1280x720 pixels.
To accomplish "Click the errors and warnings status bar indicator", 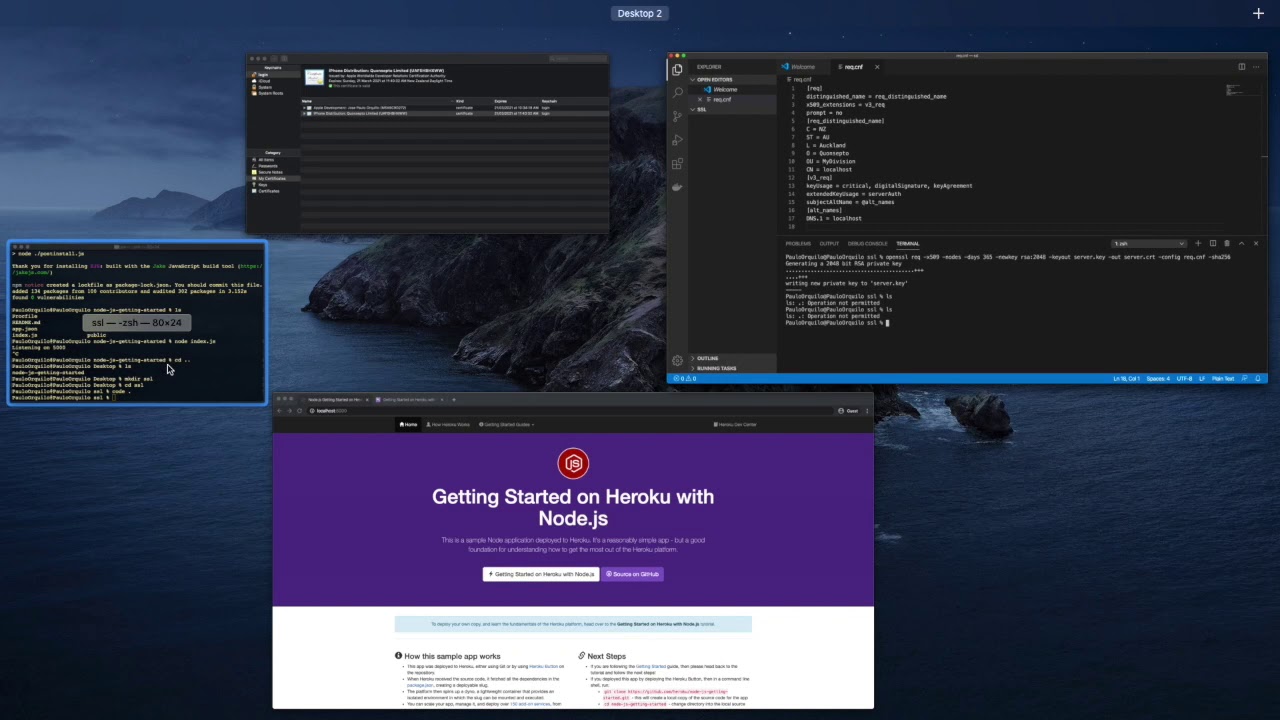I will click(684, 379).
